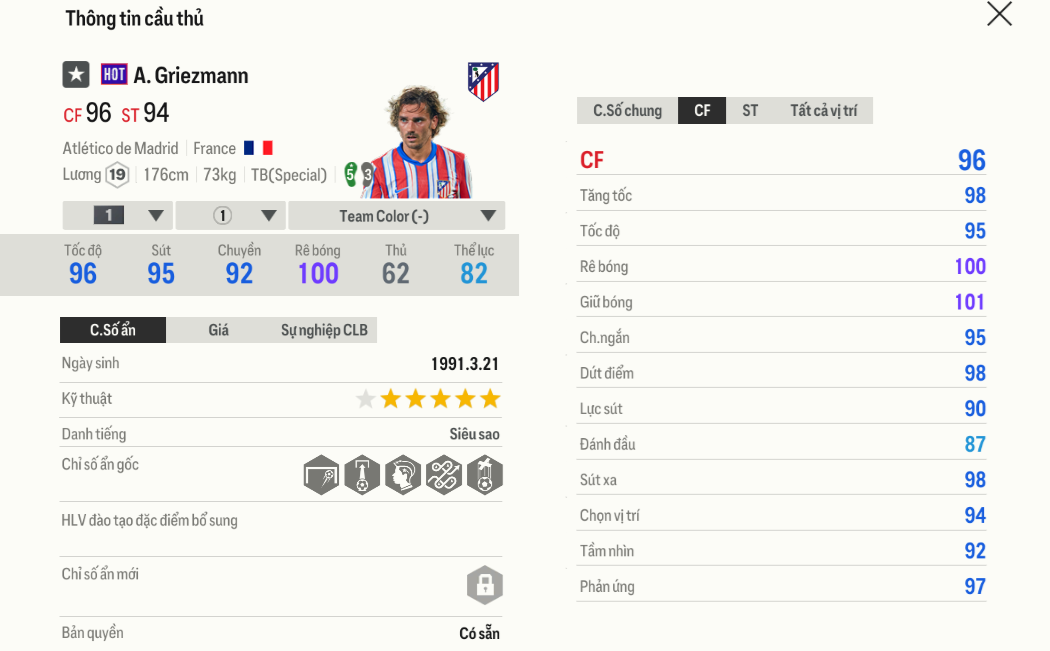The image size is (1050, 651).
Task: Click the purple HOT season badge
Action: pos(114,75)
